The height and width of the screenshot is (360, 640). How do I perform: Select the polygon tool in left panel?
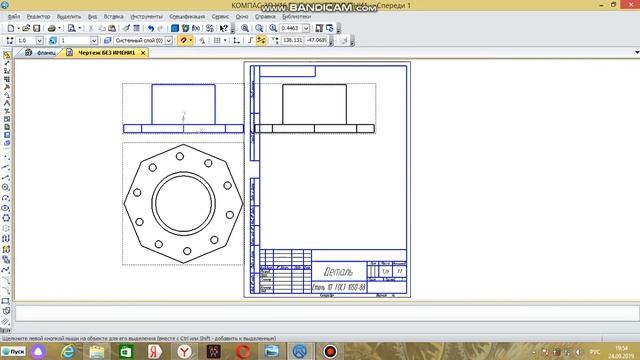coord(5,218)
